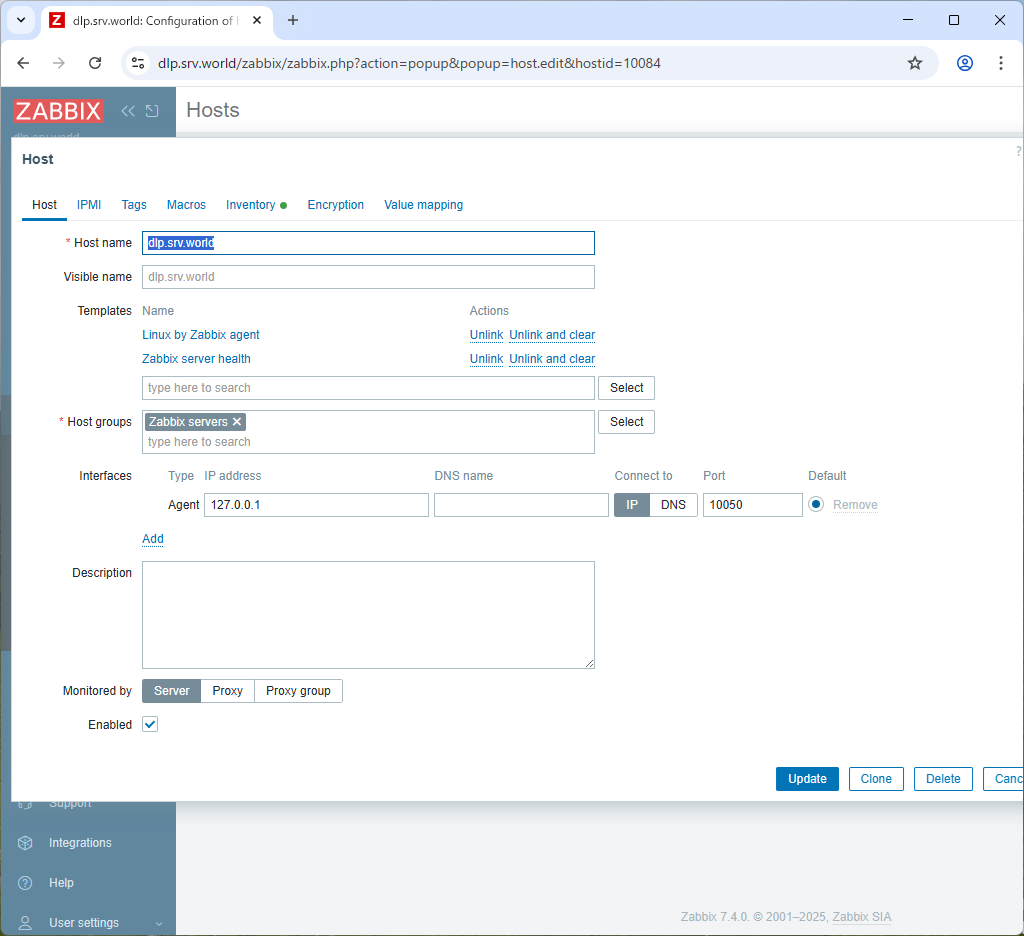Open Support from the sidebar
Screen dimensions: 1024x936
(68, 803)
